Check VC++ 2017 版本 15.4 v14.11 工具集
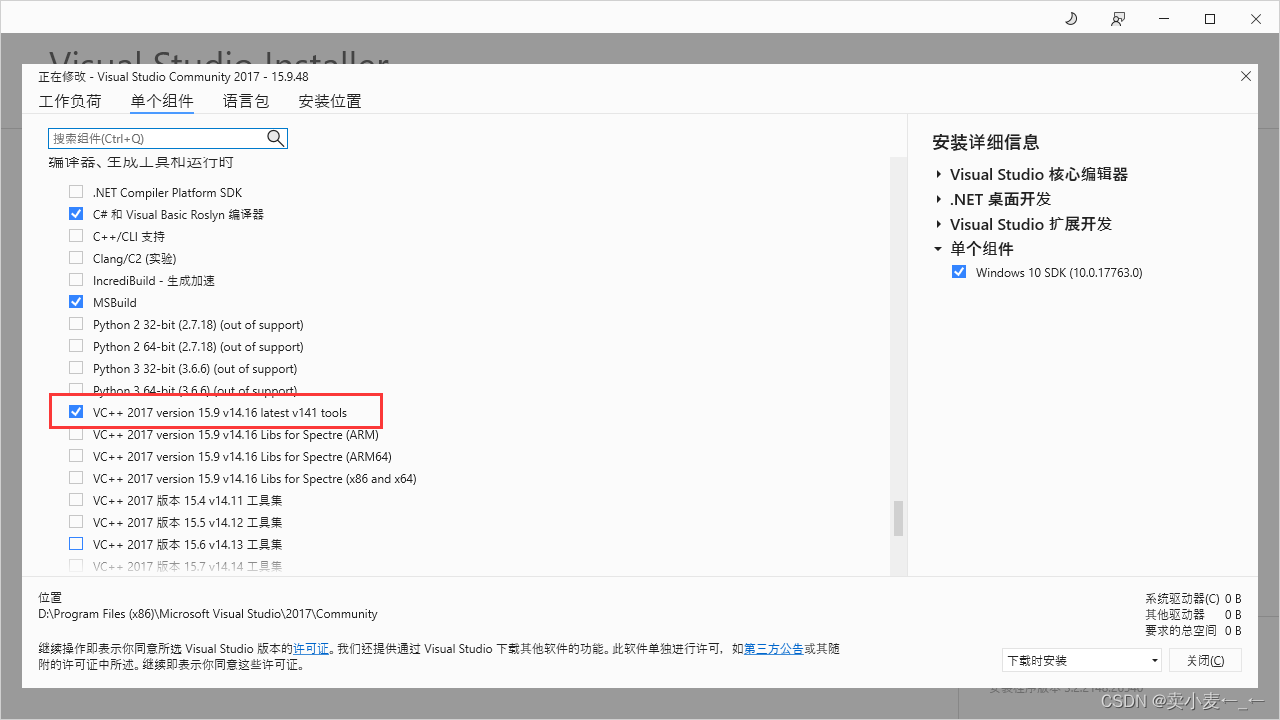 (x=76, y=500)
